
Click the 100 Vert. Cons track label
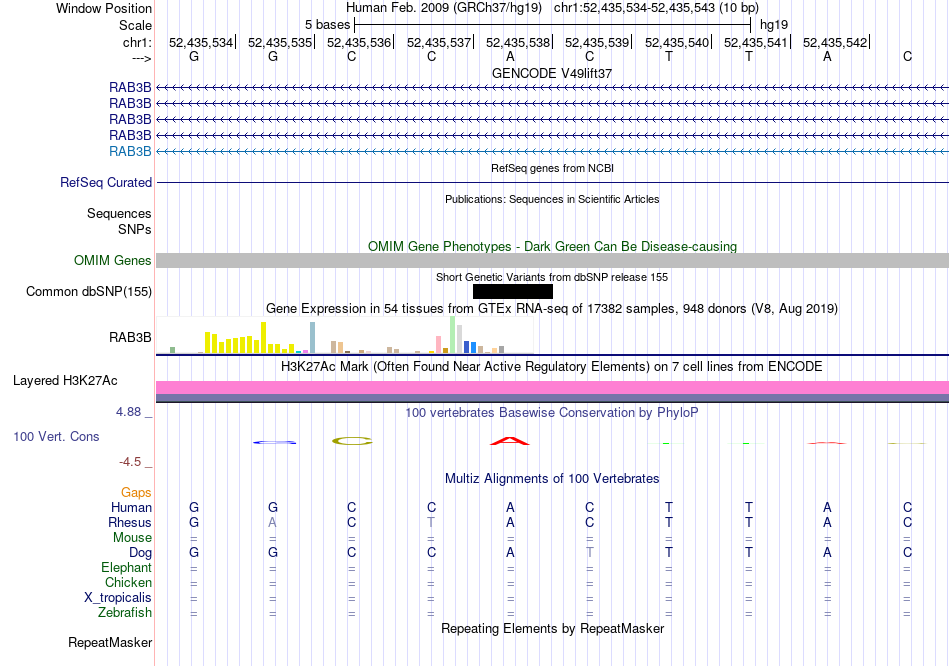point(56,436)
